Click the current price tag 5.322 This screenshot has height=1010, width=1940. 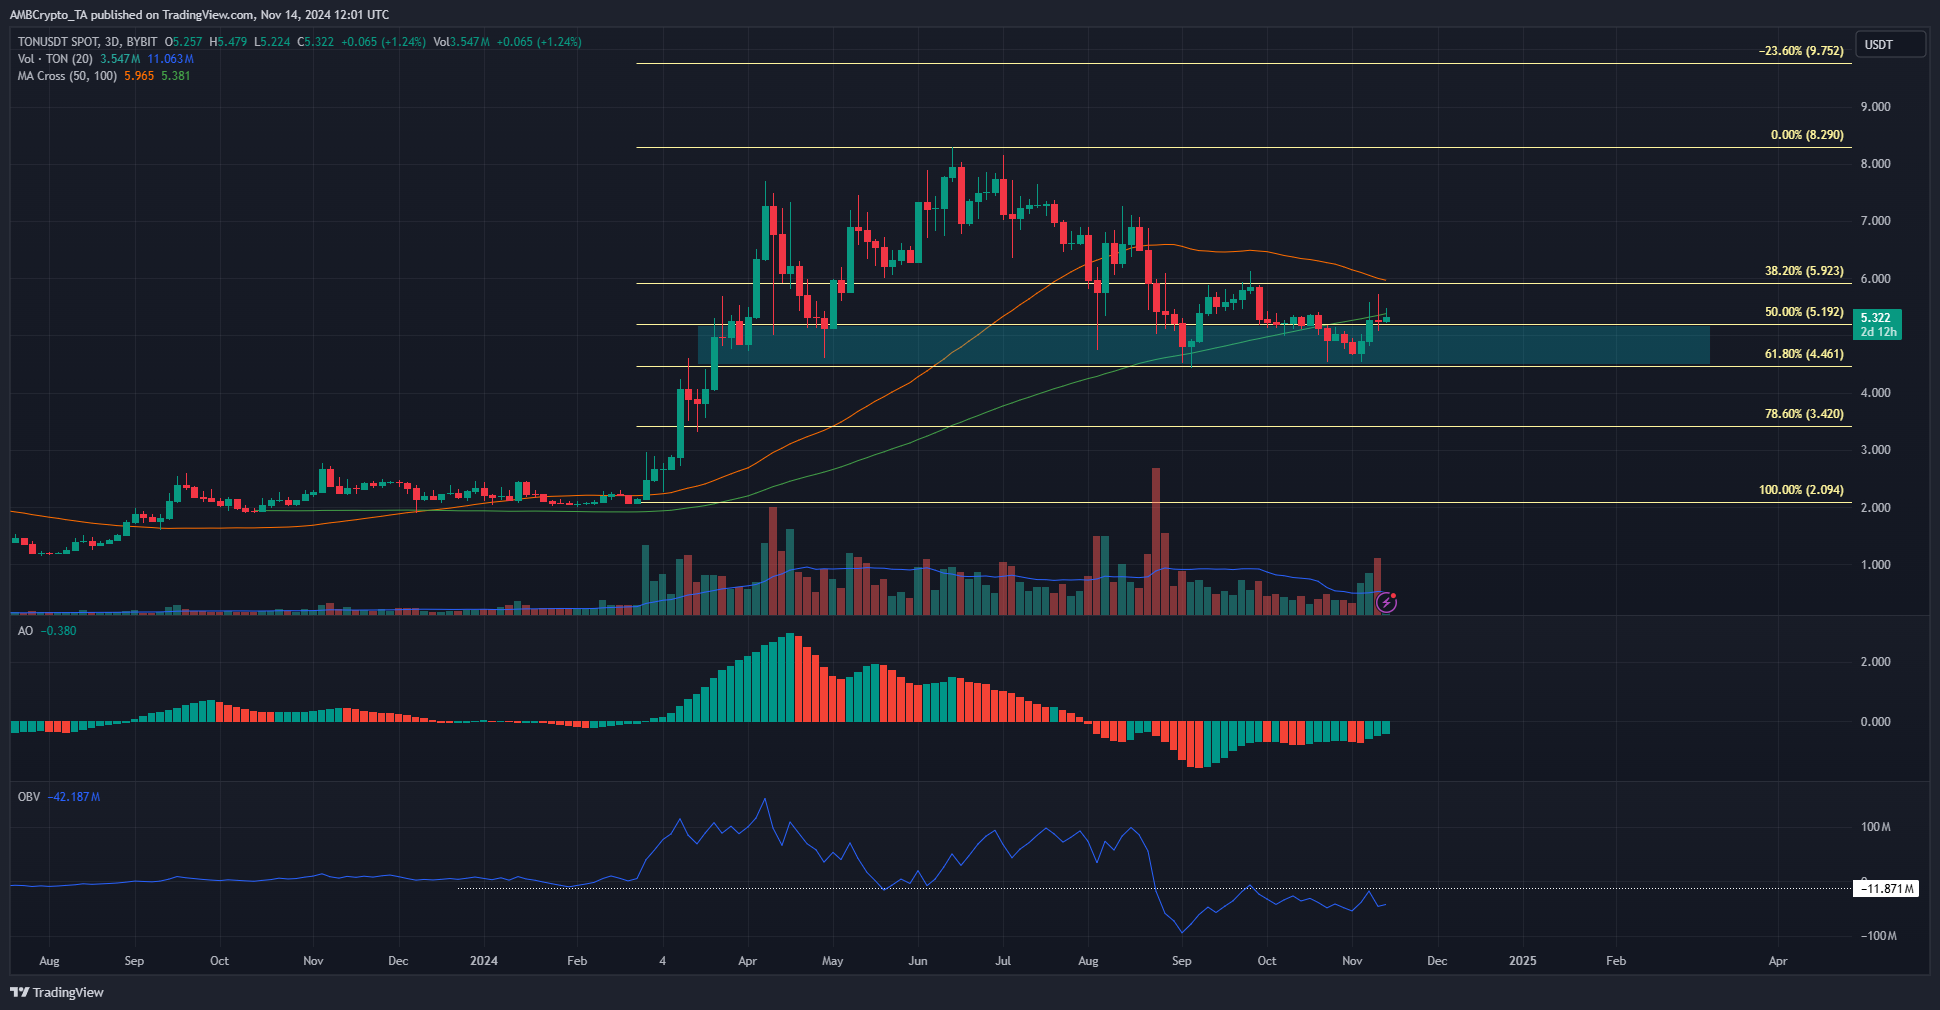pos(1878,318)
